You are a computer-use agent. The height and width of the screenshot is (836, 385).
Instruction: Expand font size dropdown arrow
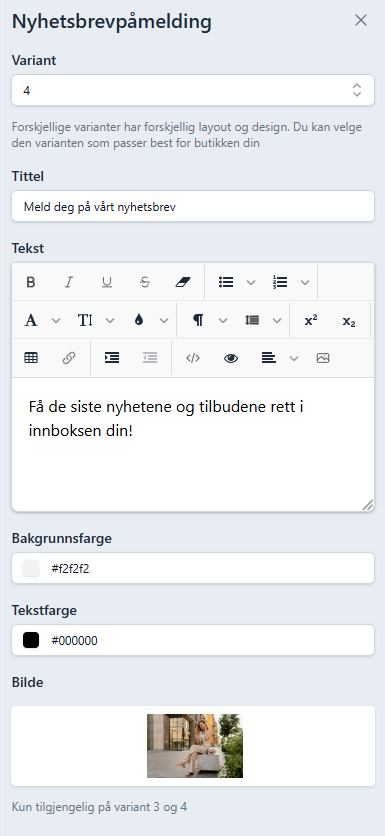click(110, 320)
